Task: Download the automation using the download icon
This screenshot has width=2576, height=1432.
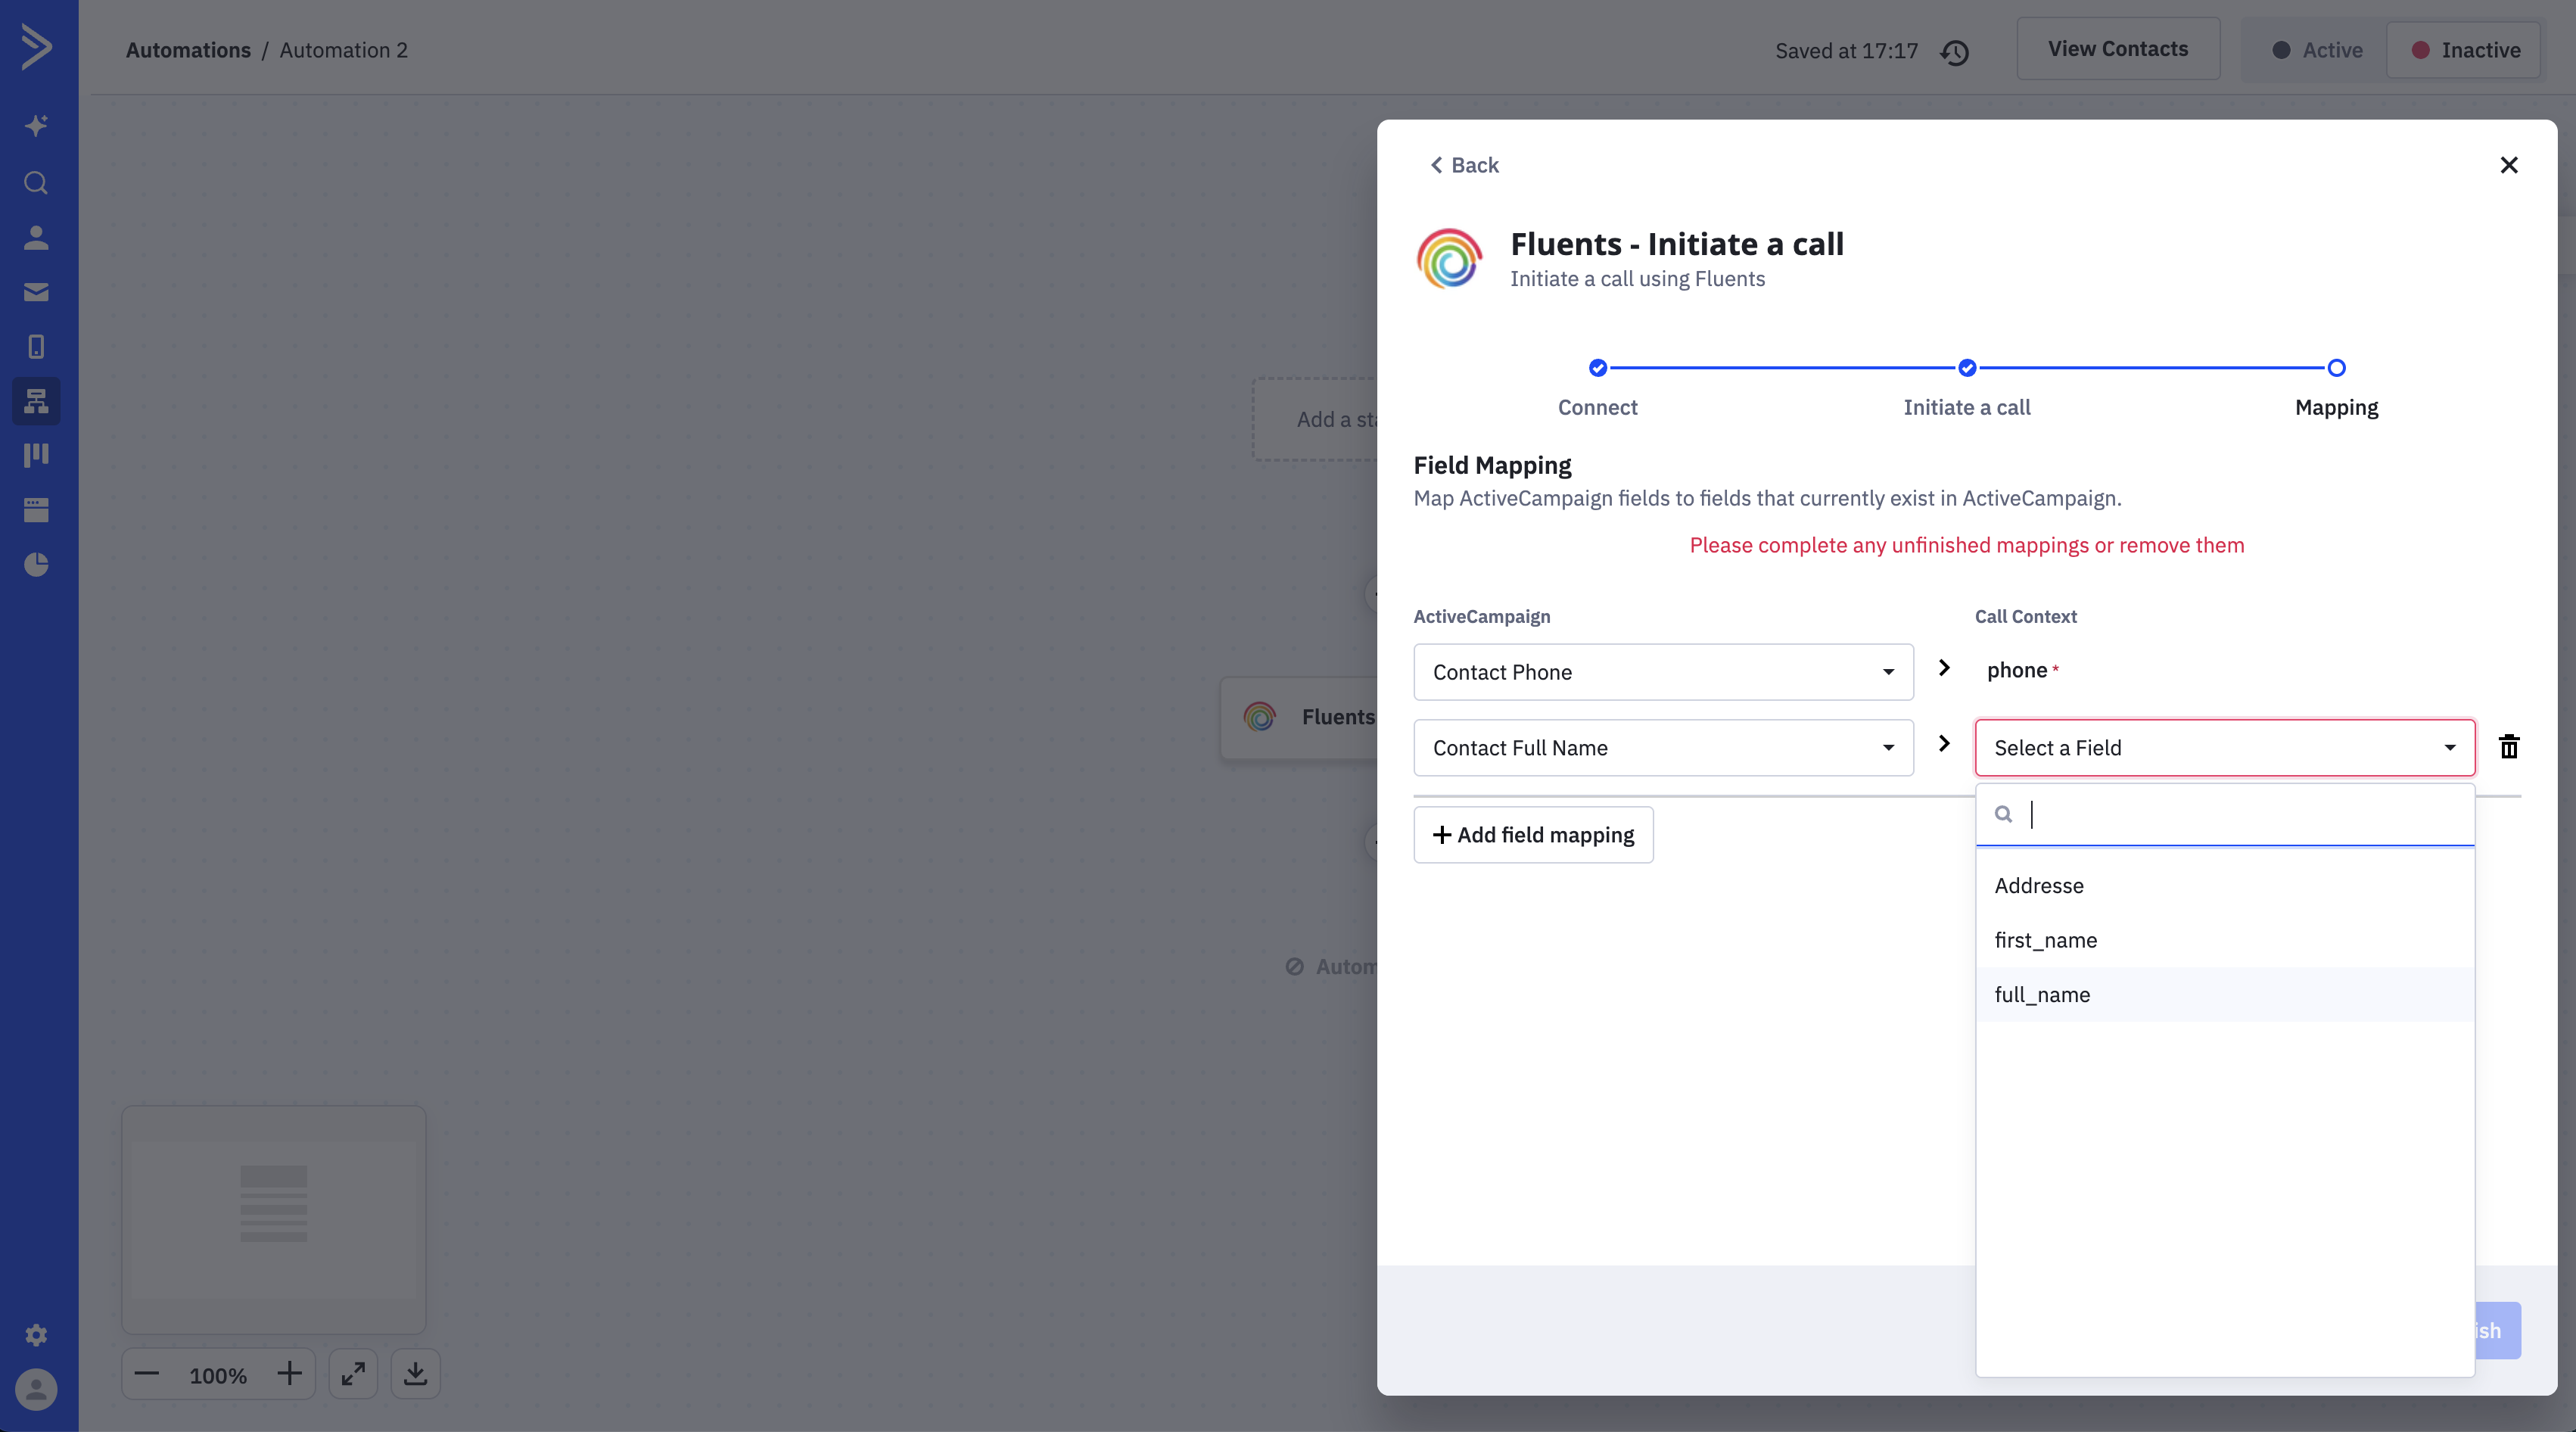Action: tap(415, 1373)
